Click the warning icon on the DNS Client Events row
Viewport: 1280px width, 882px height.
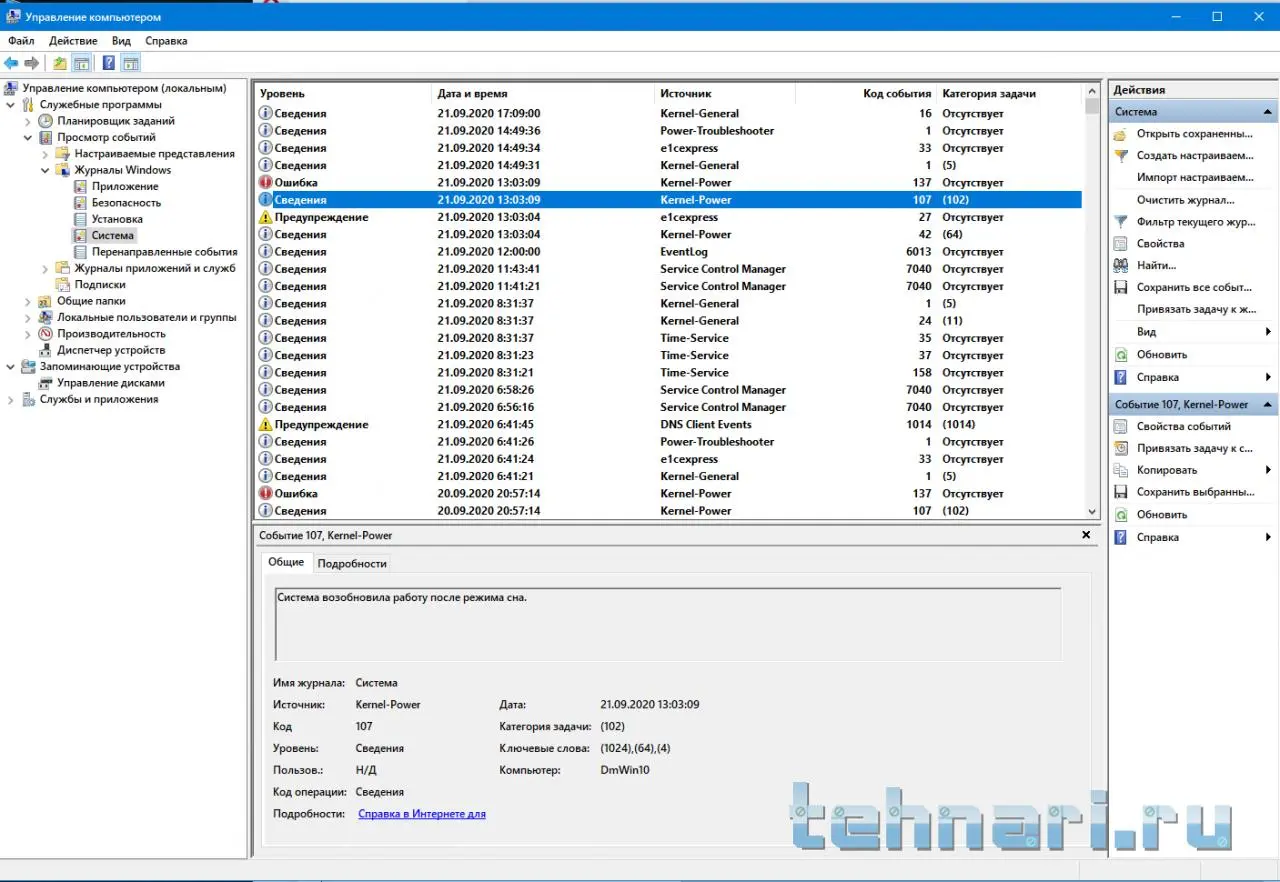(265, 425)
